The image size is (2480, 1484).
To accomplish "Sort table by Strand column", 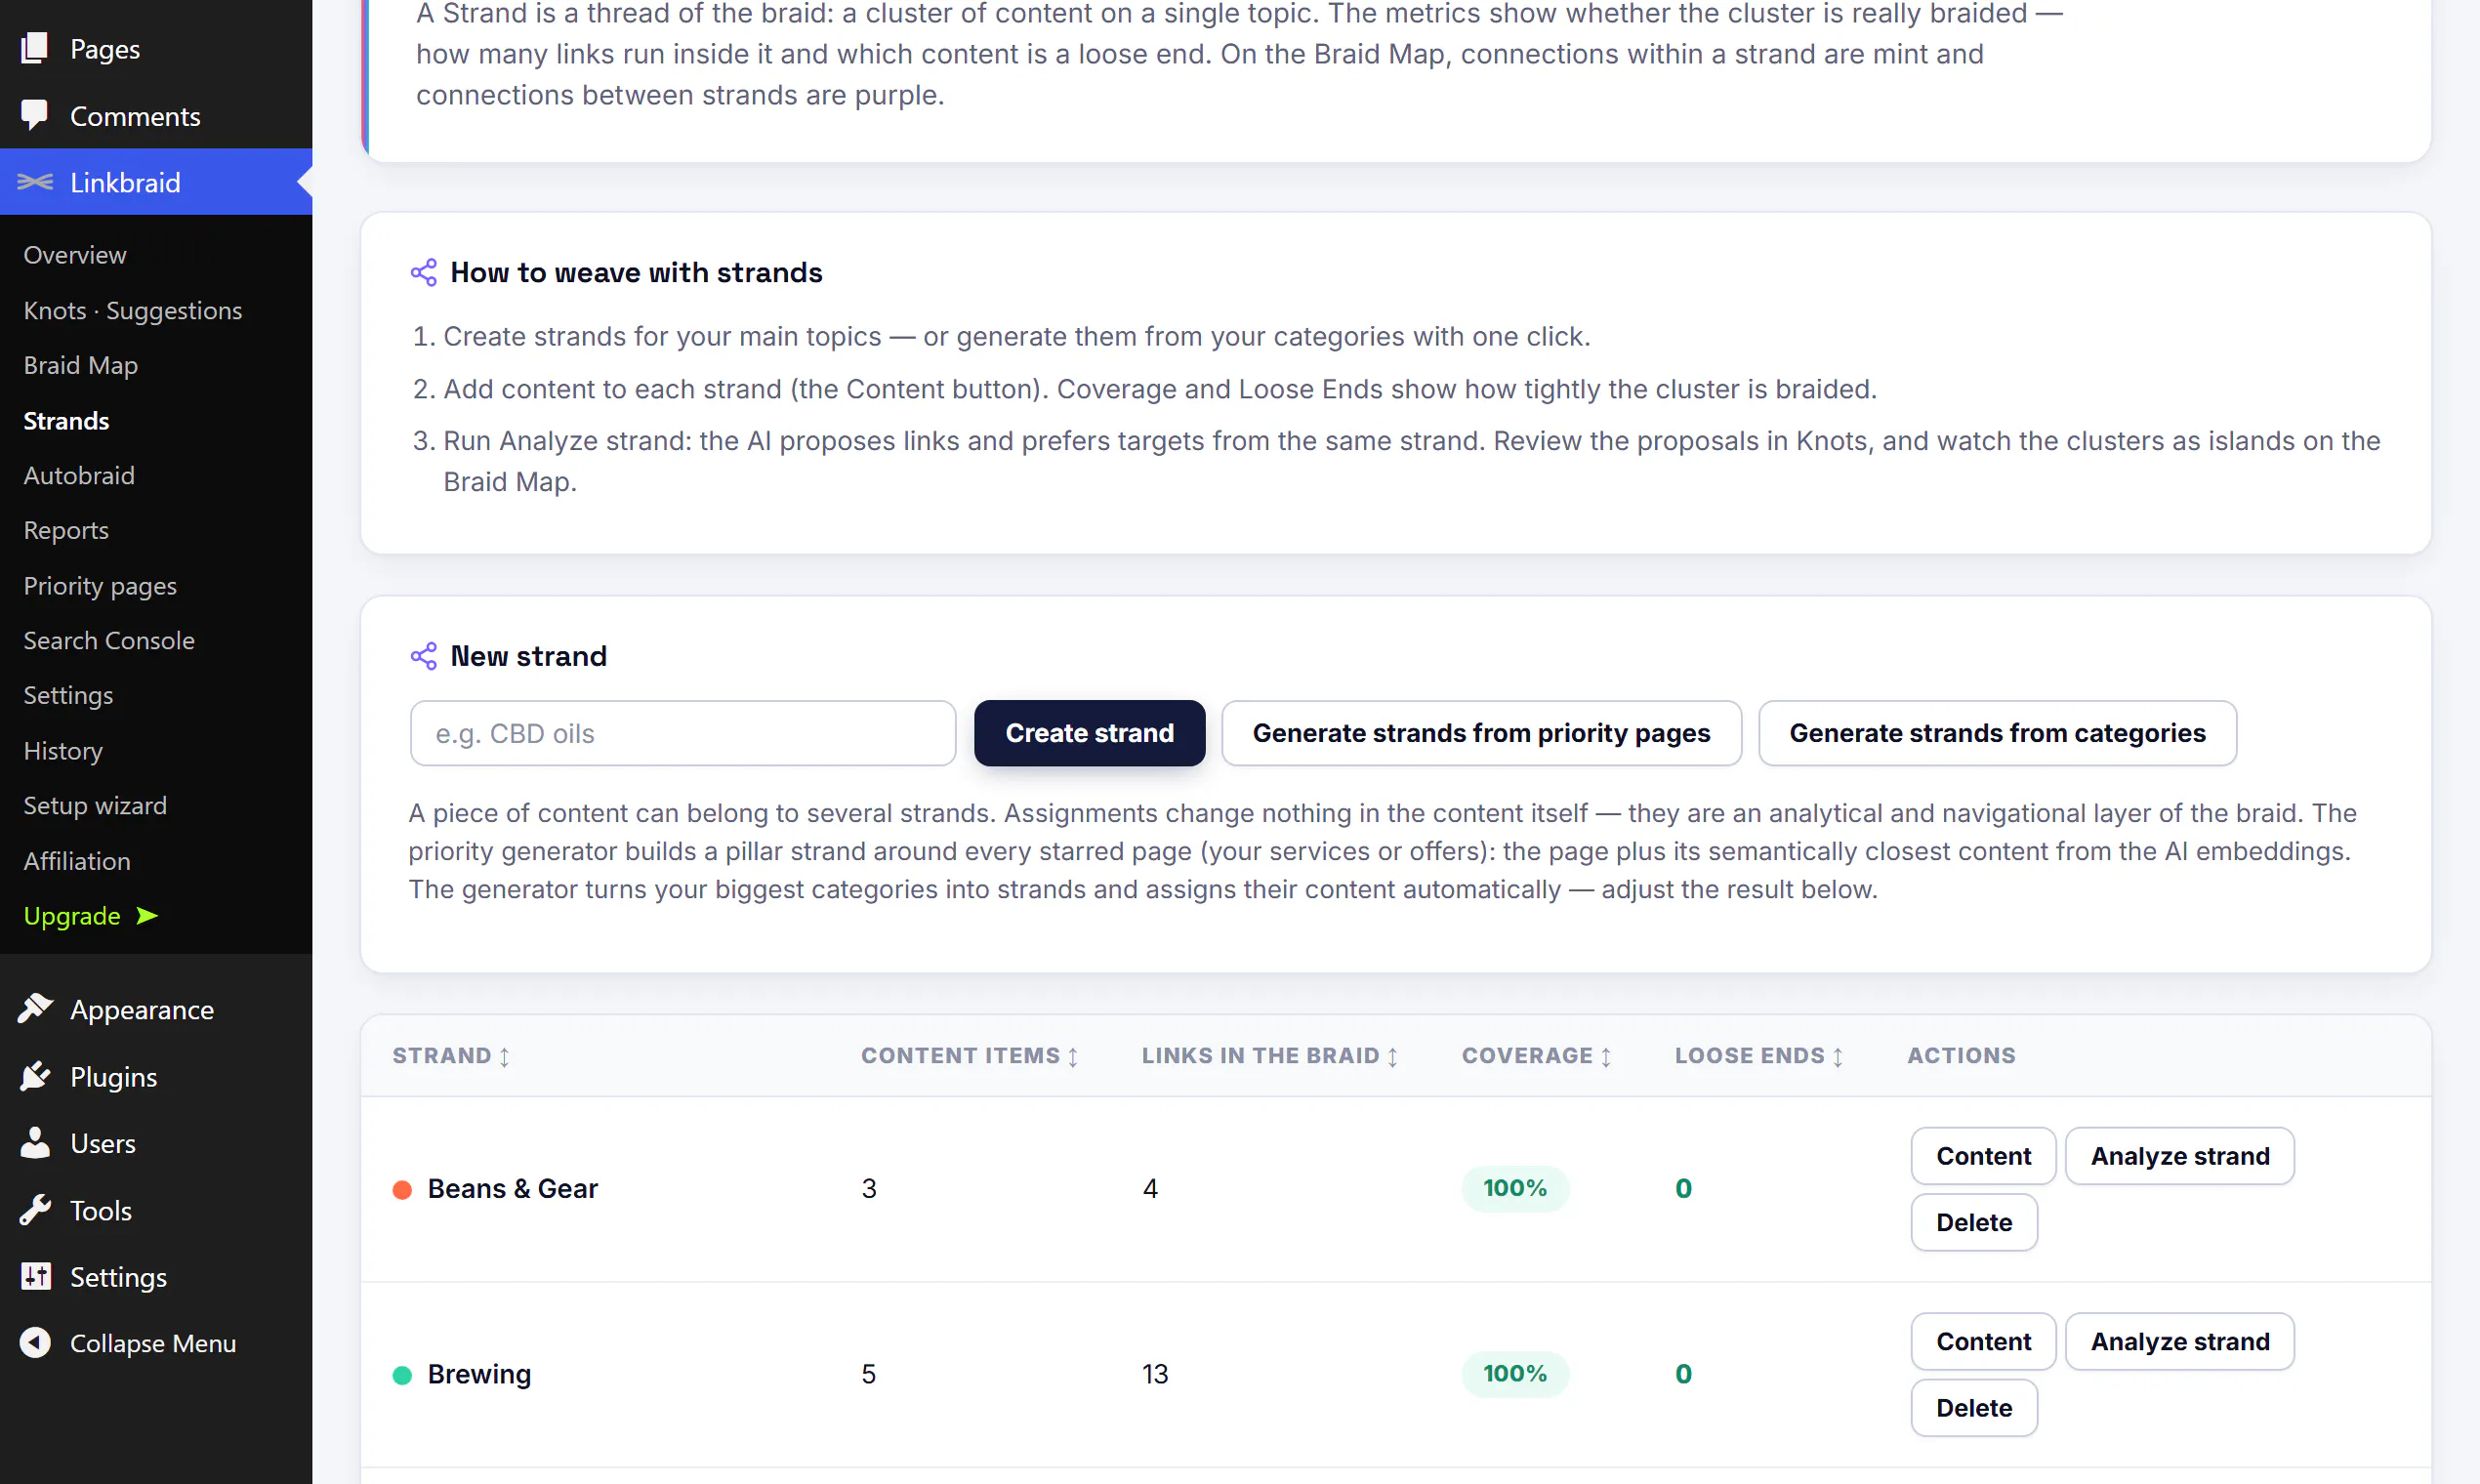I will pyautogui.click(x=451, y=1056).
